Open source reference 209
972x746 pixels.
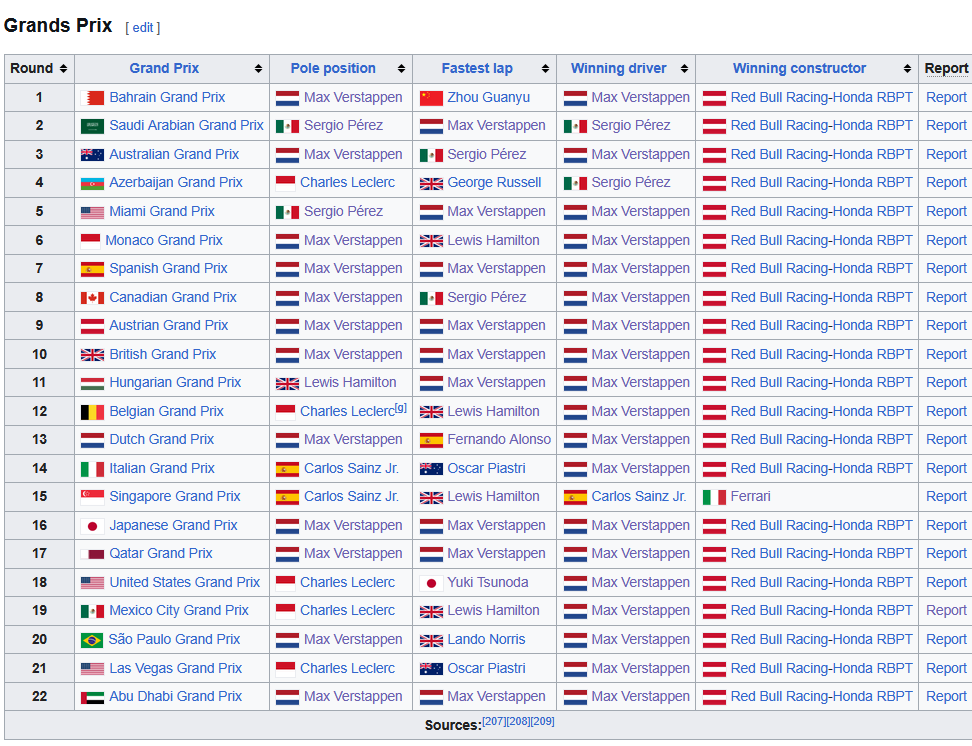(542, 721)
